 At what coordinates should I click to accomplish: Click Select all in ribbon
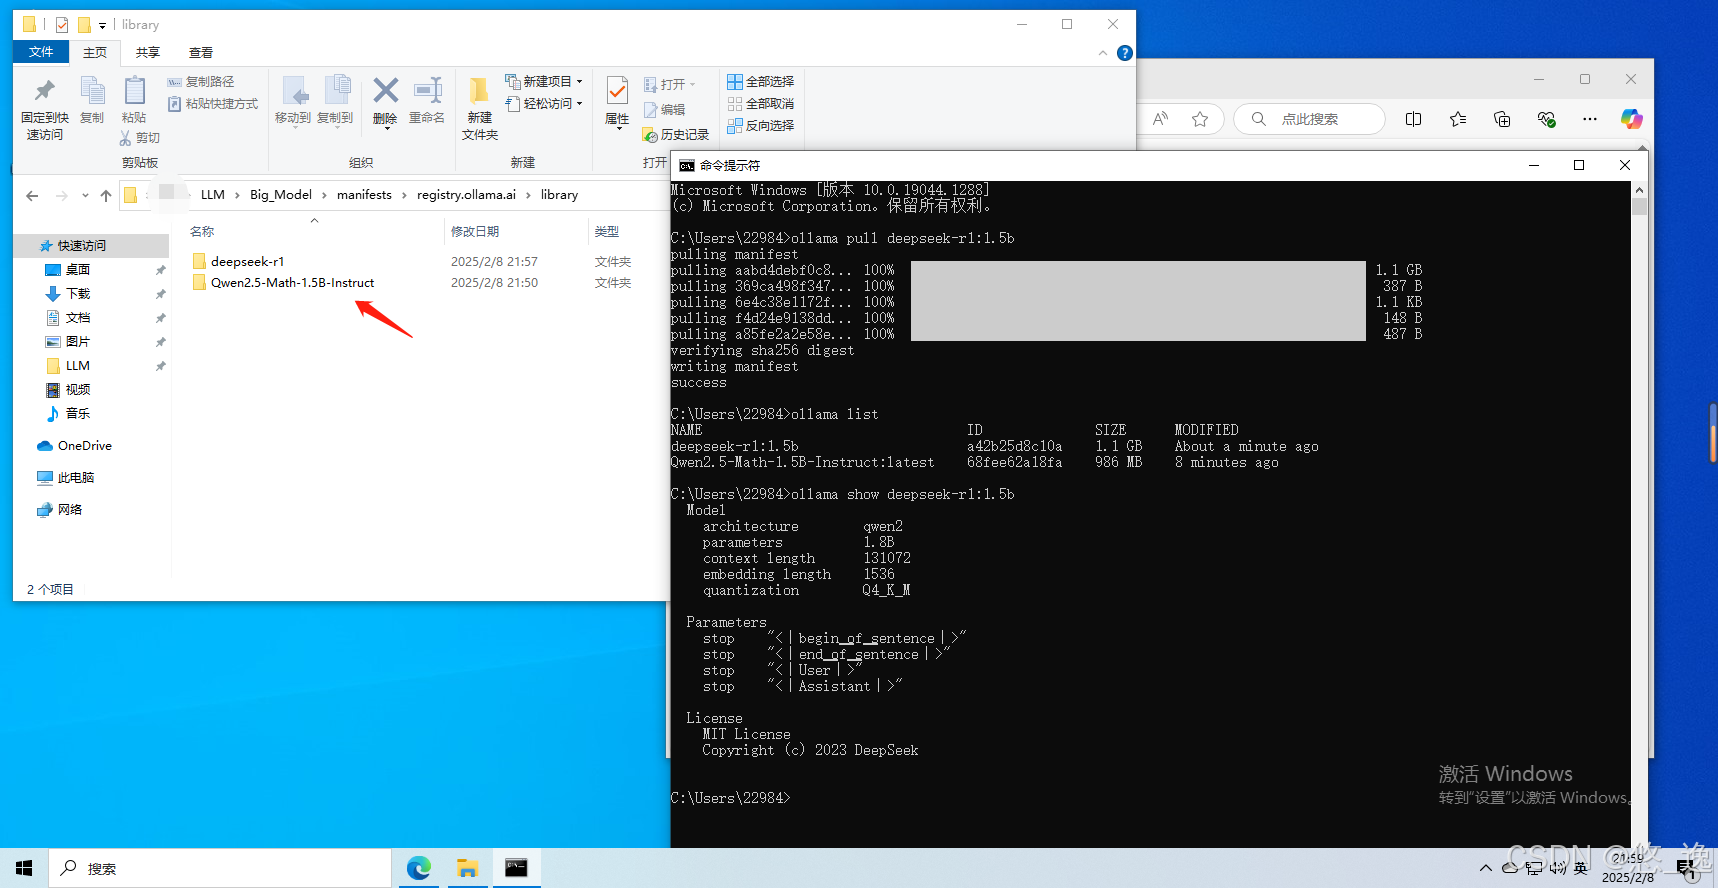(x=761, y=82)
